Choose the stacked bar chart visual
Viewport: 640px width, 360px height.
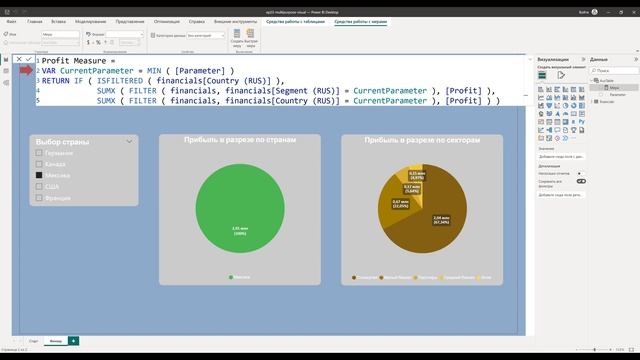(x=541, y=89)
